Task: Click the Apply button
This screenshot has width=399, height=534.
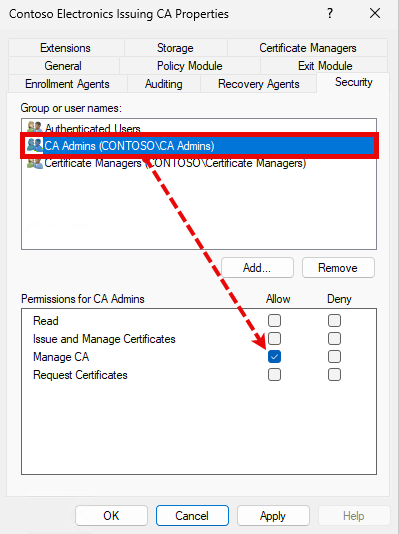Action: pyautogui.click(x=273, y=516)
